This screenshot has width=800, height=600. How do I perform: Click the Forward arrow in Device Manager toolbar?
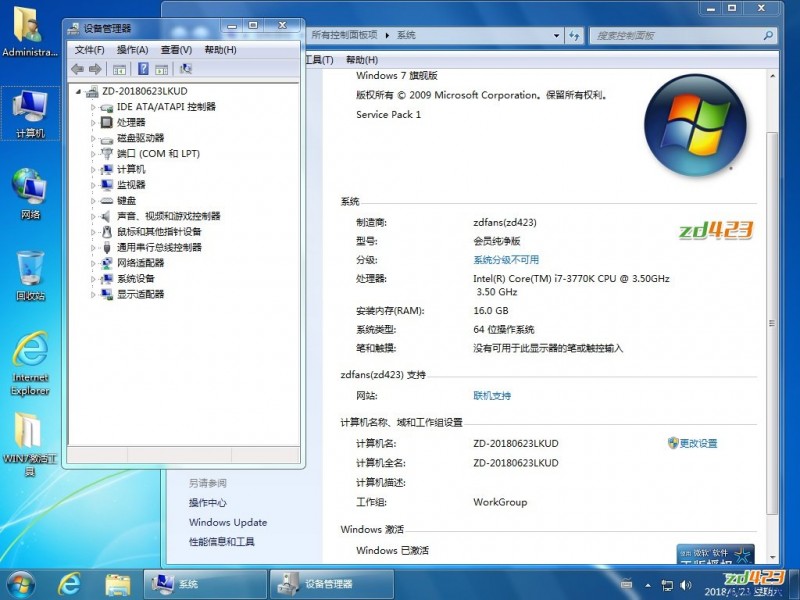[95, 69]
